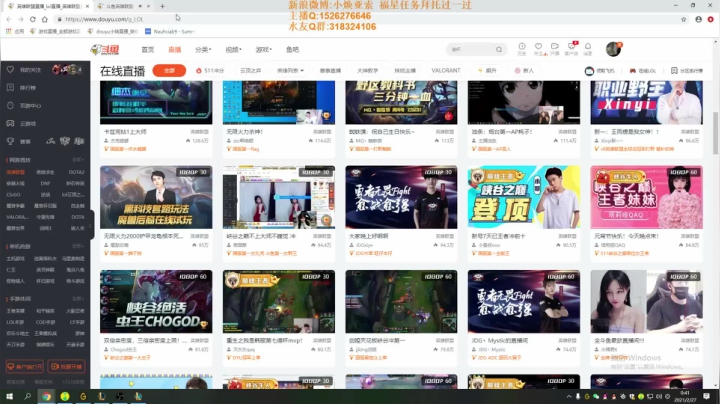The image size is (720, 404).
Task: Click the magnifier search icon in header
Action: [x=499, y=49]
